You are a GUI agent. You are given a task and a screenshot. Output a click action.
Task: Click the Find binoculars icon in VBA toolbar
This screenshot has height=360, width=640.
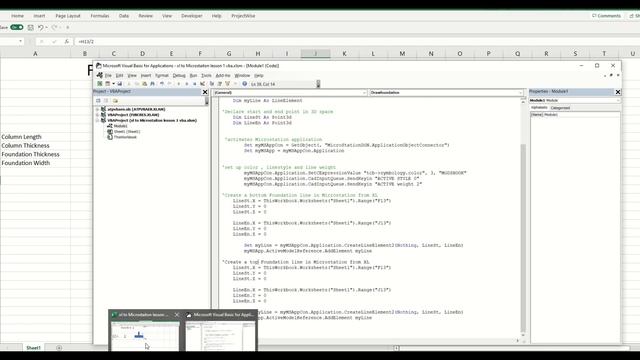pos(152,84)
